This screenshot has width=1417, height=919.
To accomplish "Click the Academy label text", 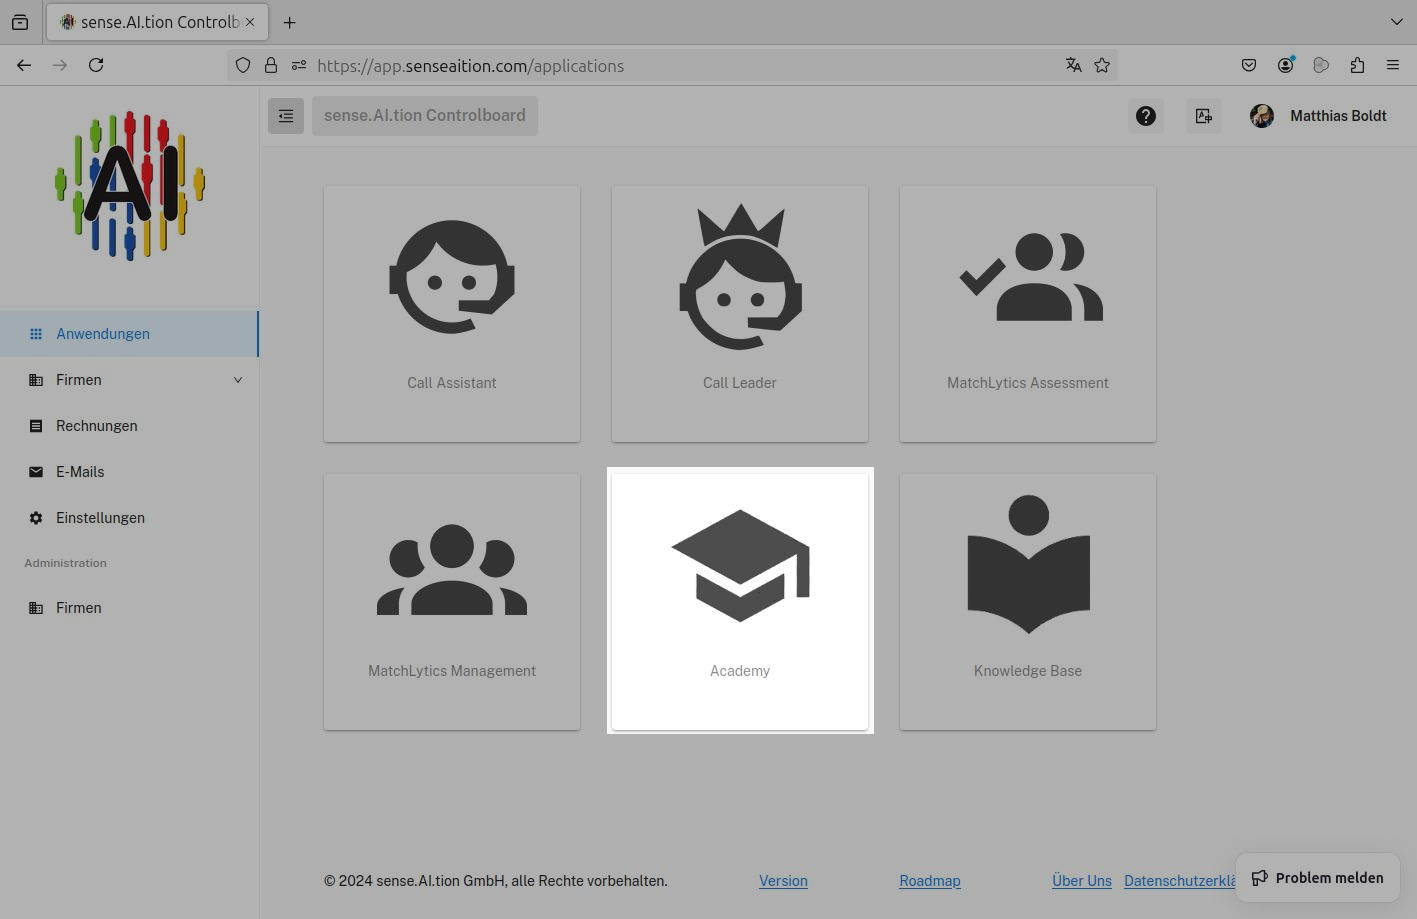I will point(740,671).
